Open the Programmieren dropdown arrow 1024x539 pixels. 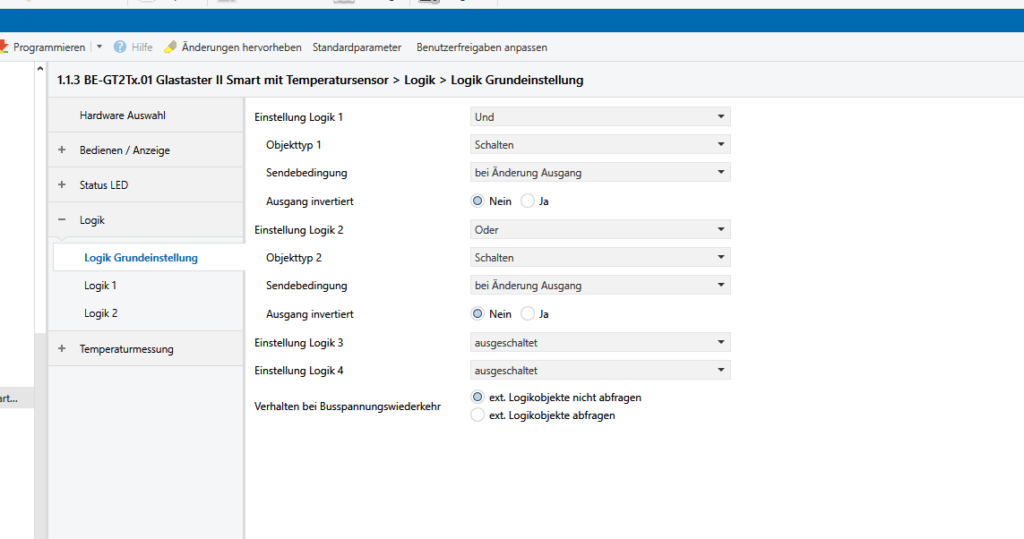tap(99, 47)
